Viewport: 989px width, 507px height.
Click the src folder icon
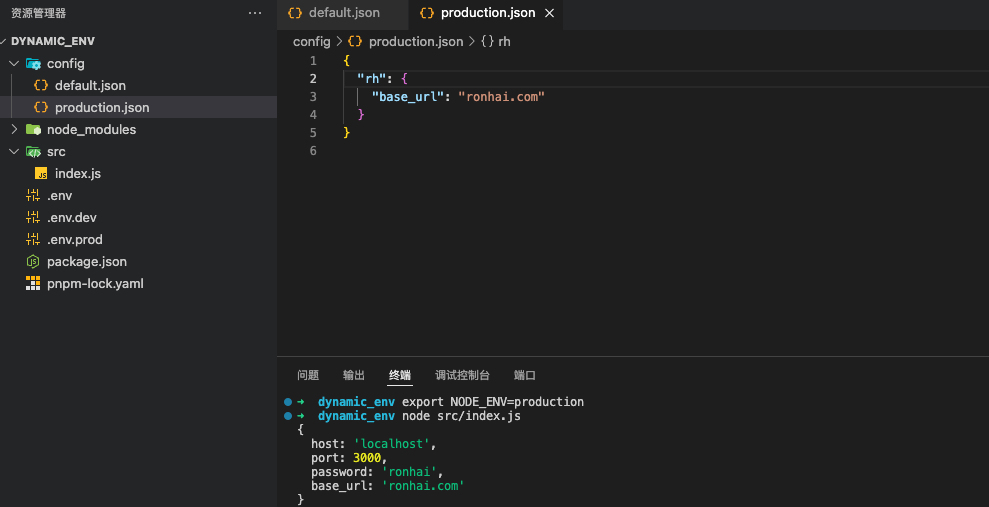(33, 151)
